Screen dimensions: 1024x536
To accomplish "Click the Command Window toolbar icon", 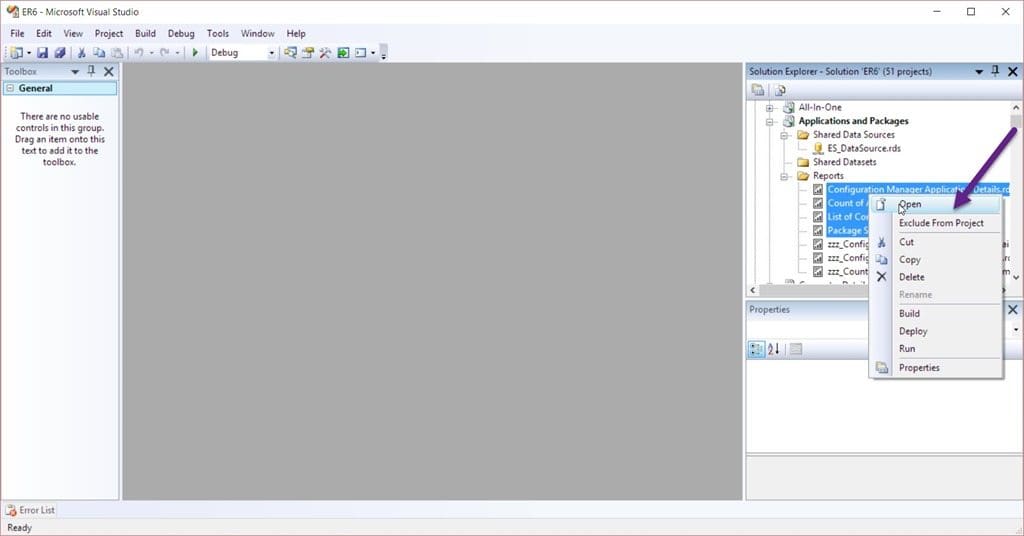I will coord(360,53).
